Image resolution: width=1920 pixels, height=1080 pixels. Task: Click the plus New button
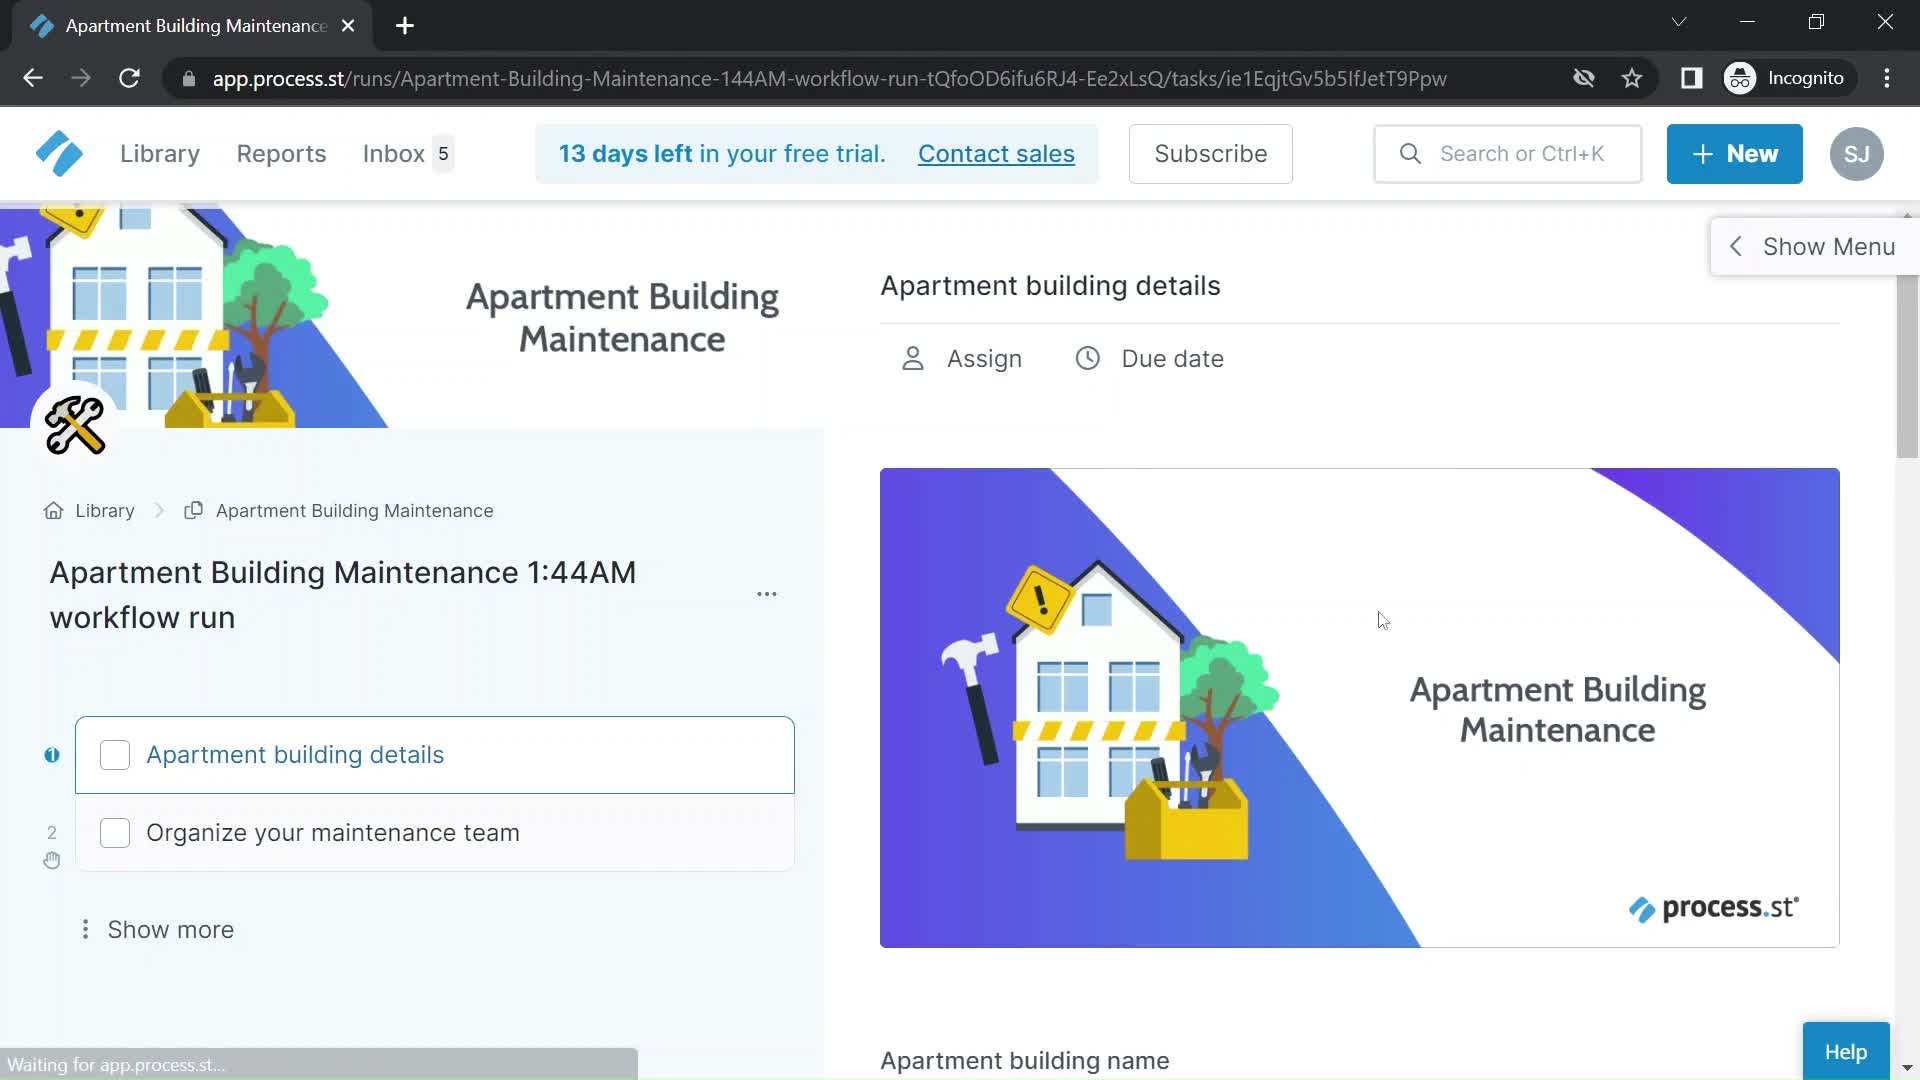[x=1735, y=154]
